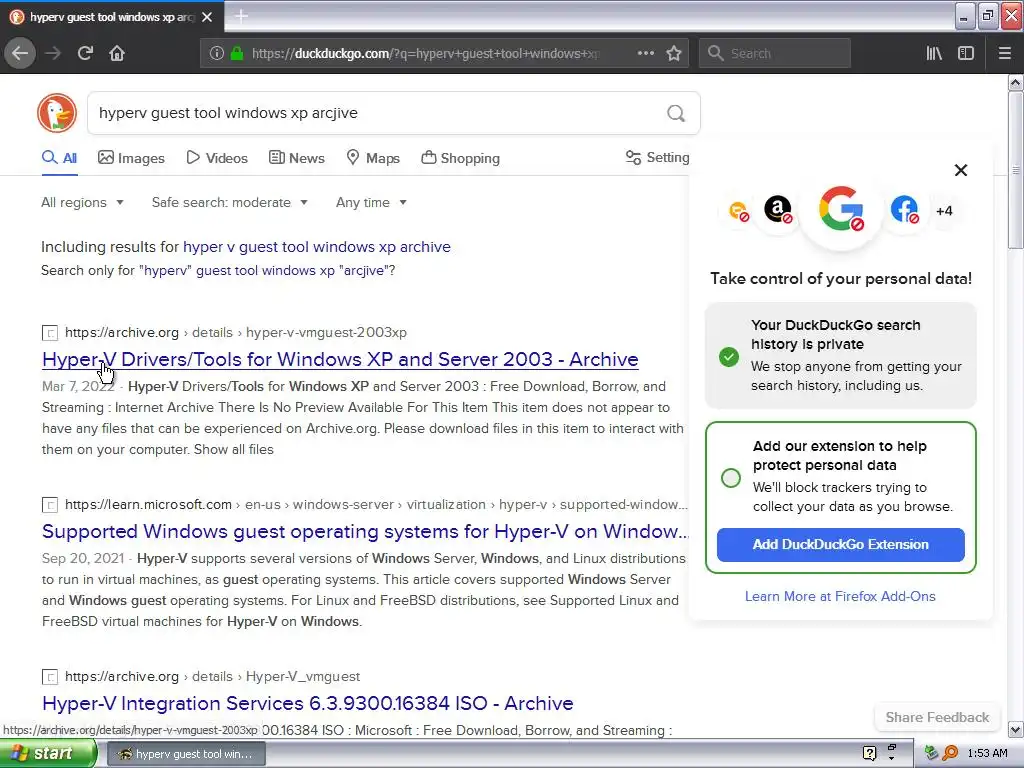
Task: Click the scrollbar down arrow
Action: (x=1015, y=729)
